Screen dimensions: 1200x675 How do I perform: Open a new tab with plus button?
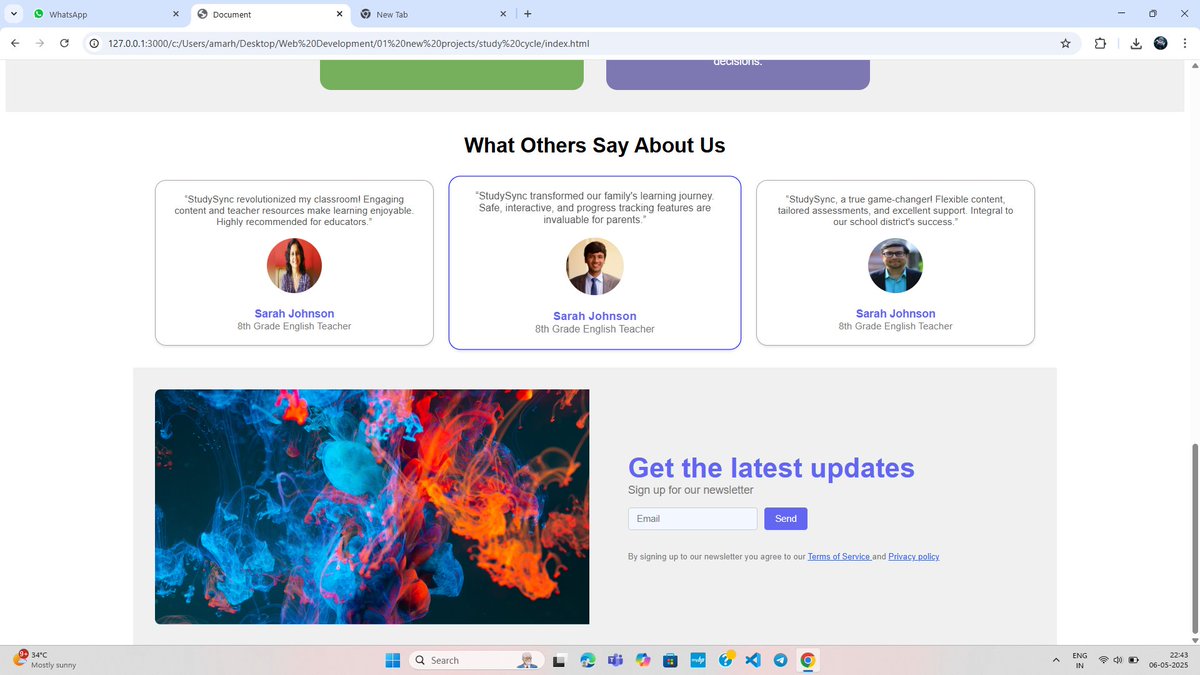click(528, 14)
